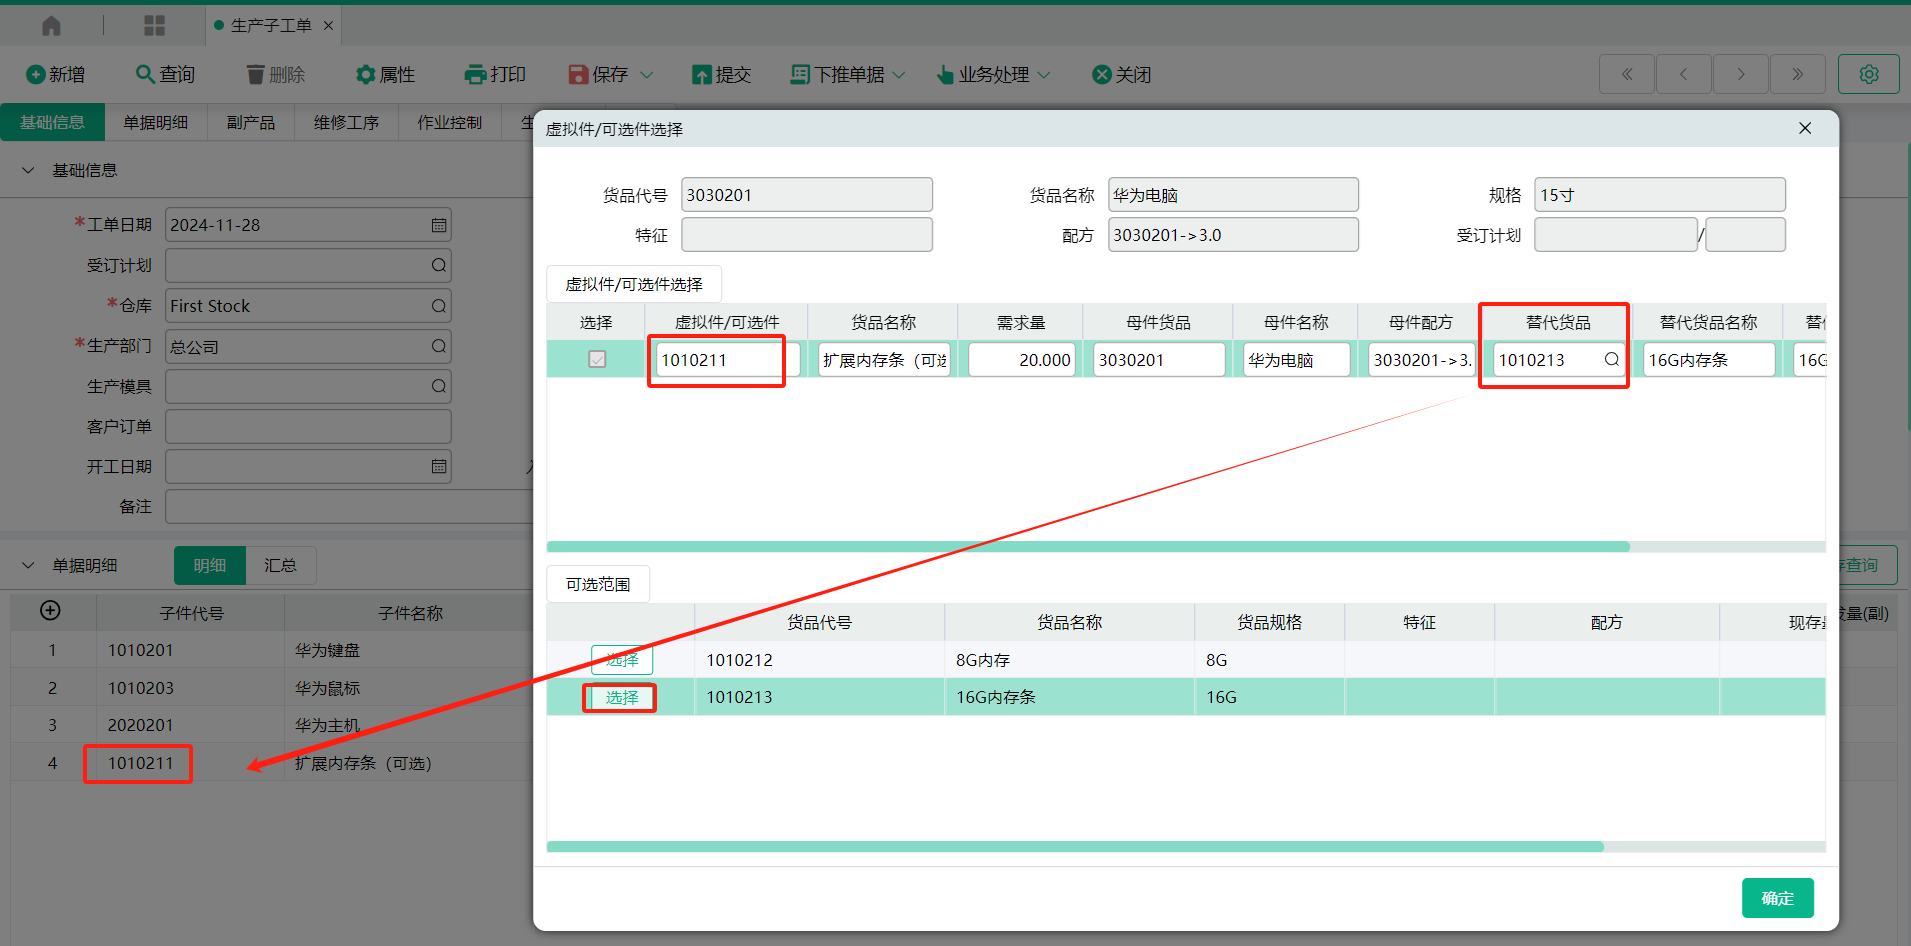Add a detail row with plus icon
The image size is (1911, 946).
(50, 611)
